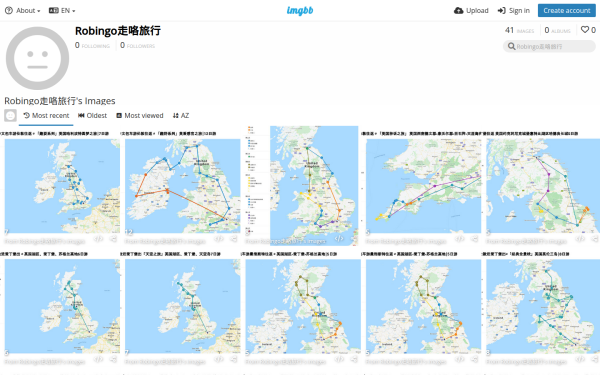Click the small avatar icon beside sort tabs
600x375 pixels.
(x=10, y=115)
